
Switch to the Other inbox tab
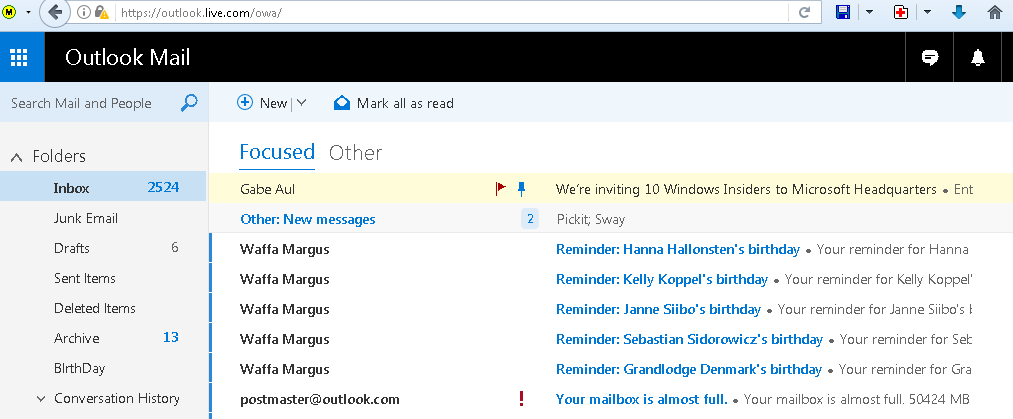(x=355, y=152)
